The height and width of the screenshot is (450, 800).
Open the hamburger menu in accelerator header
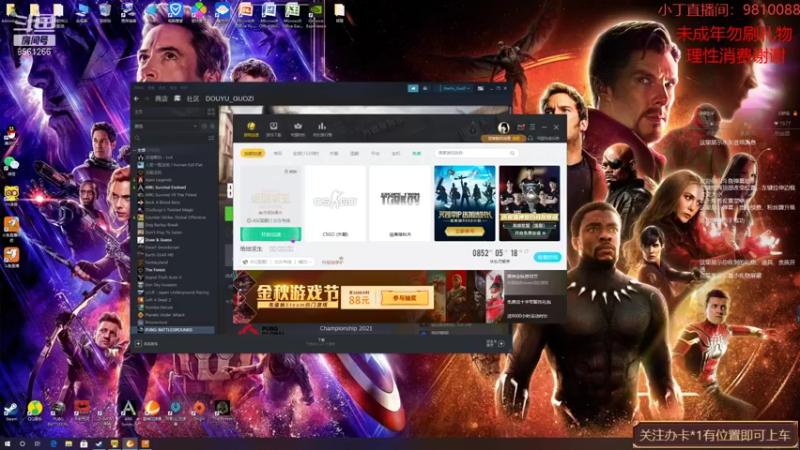532,127
